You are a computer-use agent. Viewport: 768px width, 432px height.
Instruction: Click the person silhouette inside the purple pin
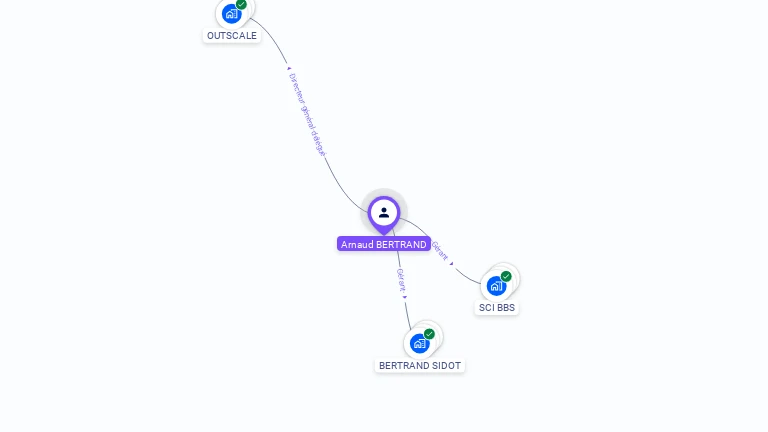click(384, 213)
